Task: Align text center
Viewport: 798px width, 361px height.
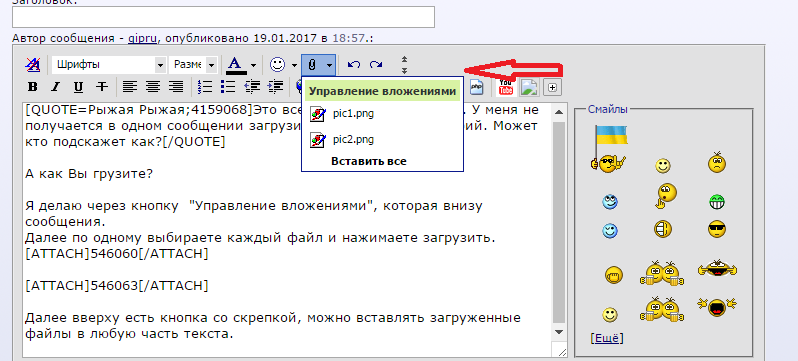Action: (x=153, y=87)
